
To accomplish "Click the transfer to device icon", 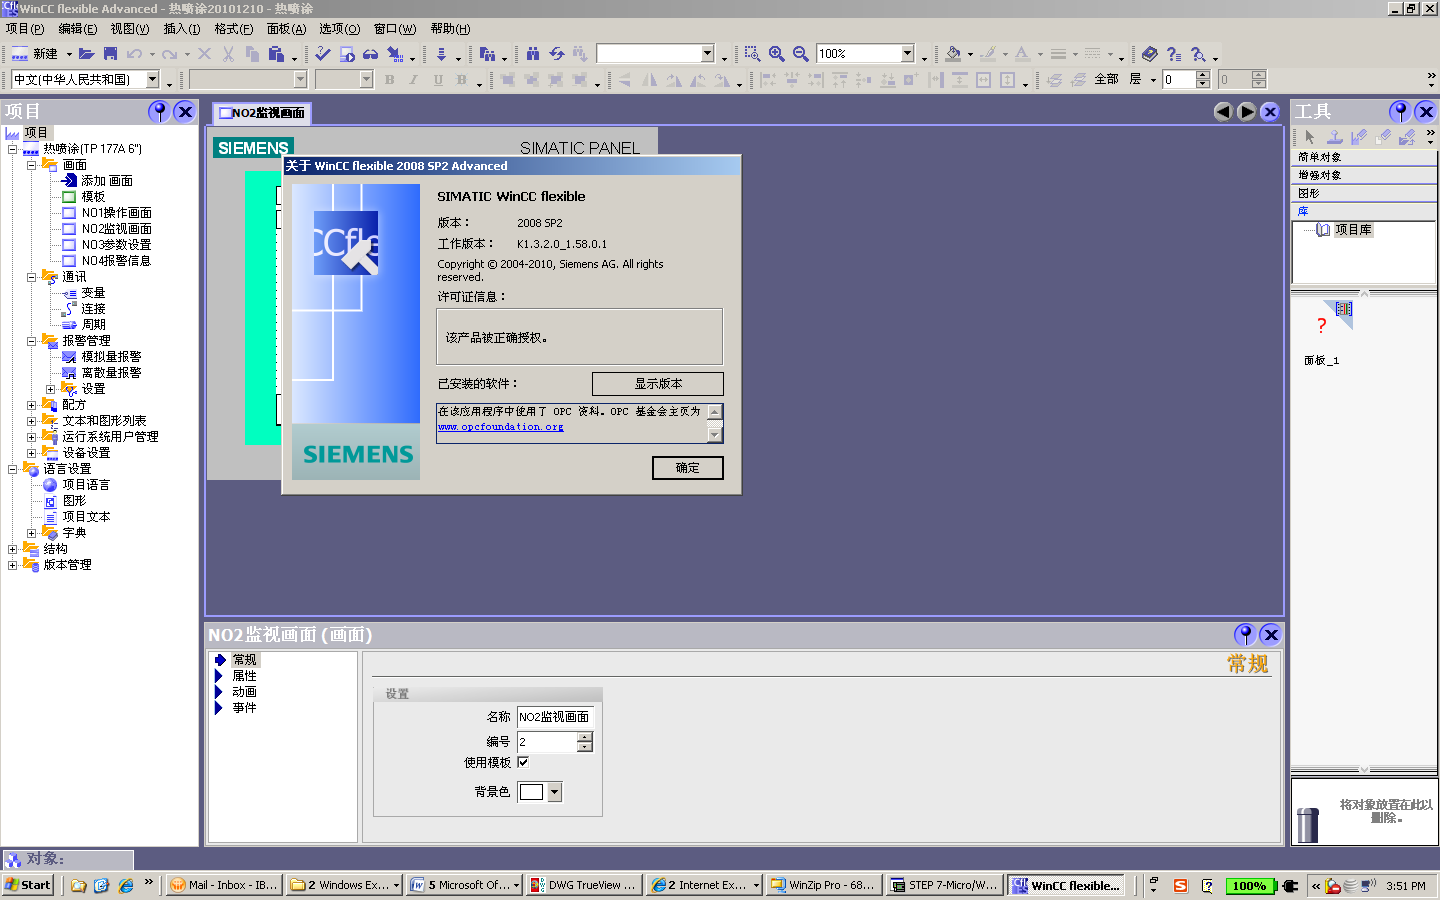I will click(x=441, y=54).
